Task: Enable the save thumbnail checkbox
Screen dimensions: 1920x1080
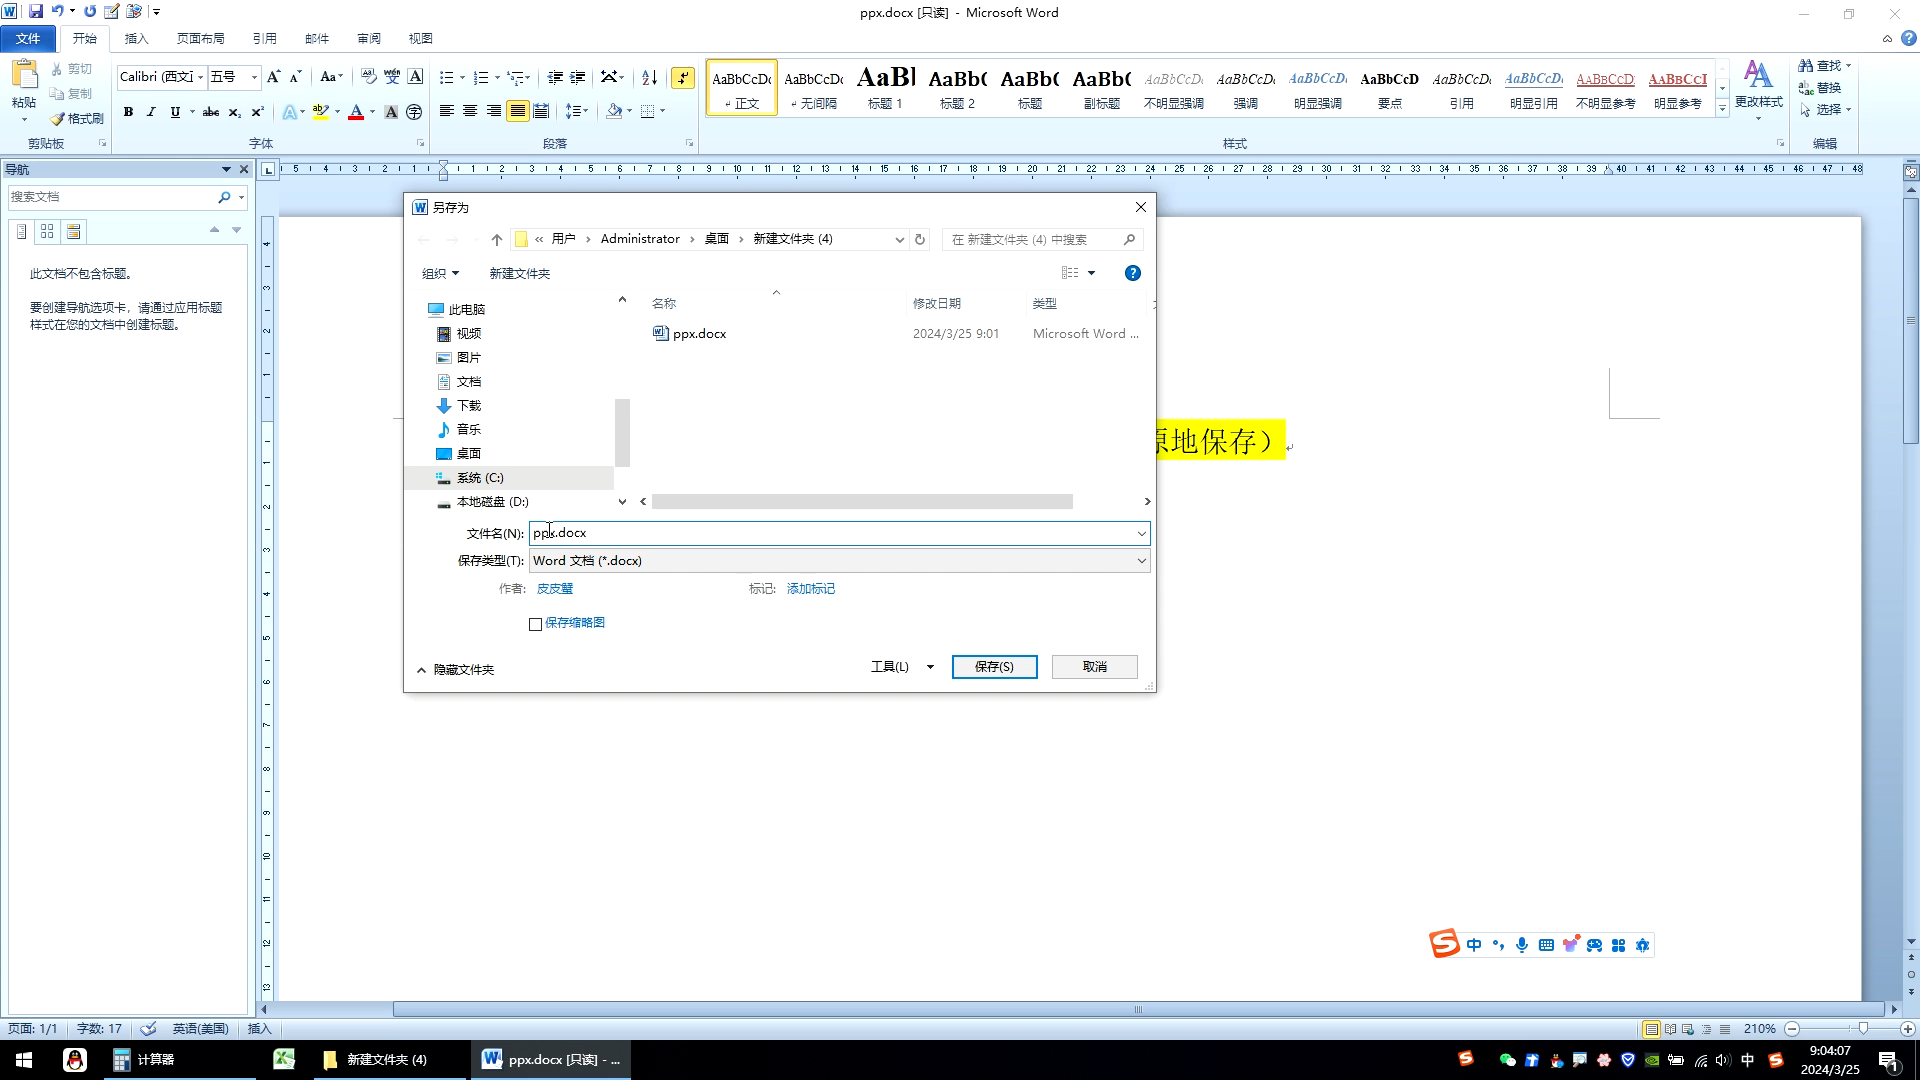Action: [536, 624]
